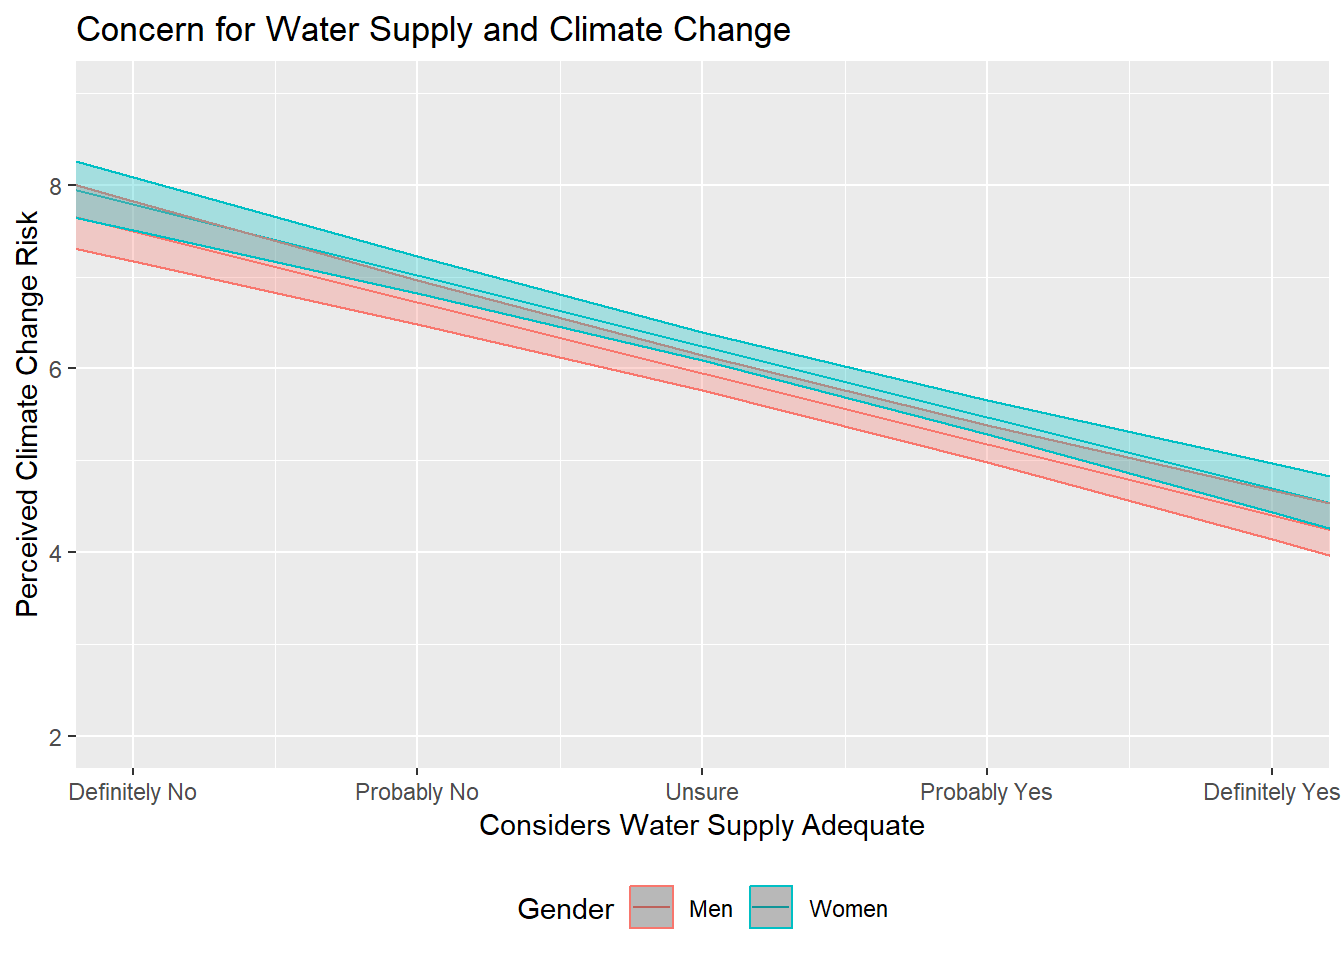Click the "Probably Yes" x-axis label
The image size is (1344, 960).
(986, 792)
